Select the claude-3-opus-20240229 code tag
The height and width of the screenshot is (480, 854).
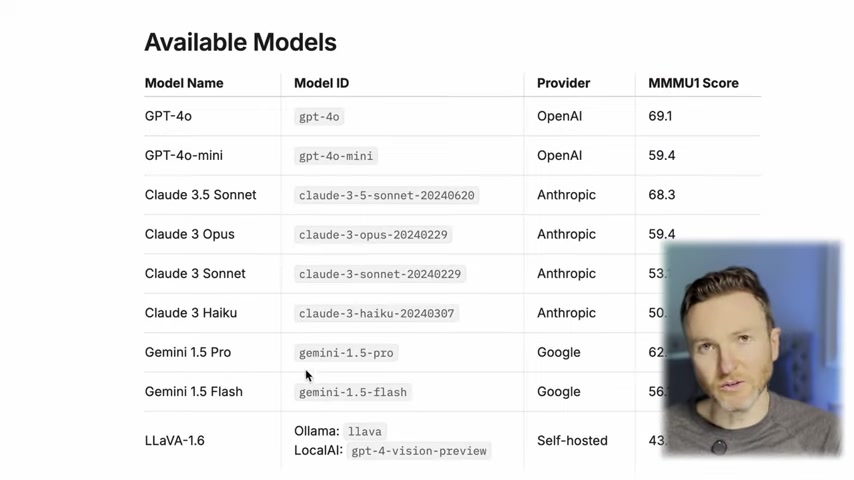click(373, 234)
